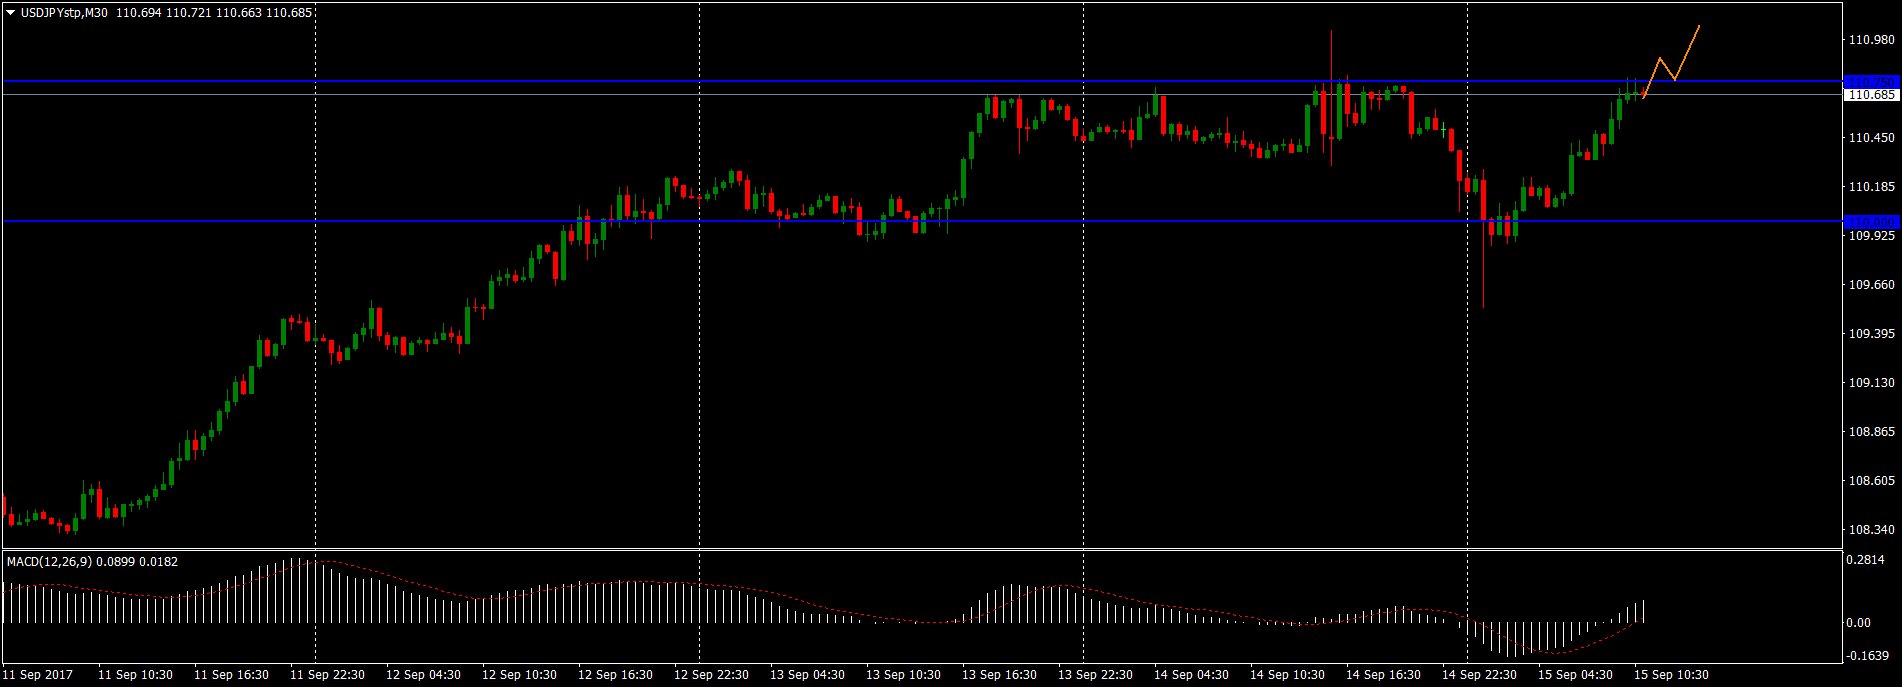The image size is (1902, 687).
Task: Click the white 110.685 current price label
Action: (1870, 95)
